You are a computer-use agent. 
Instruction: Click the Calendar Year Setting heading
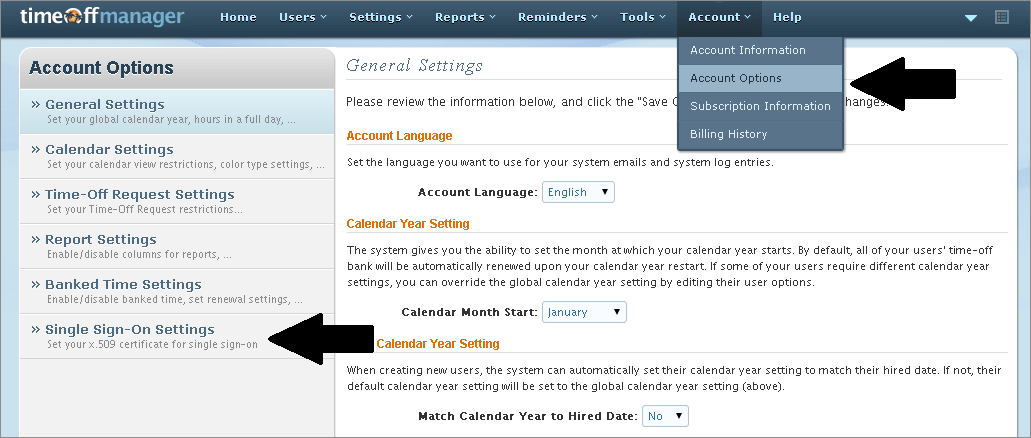point(408,224)
